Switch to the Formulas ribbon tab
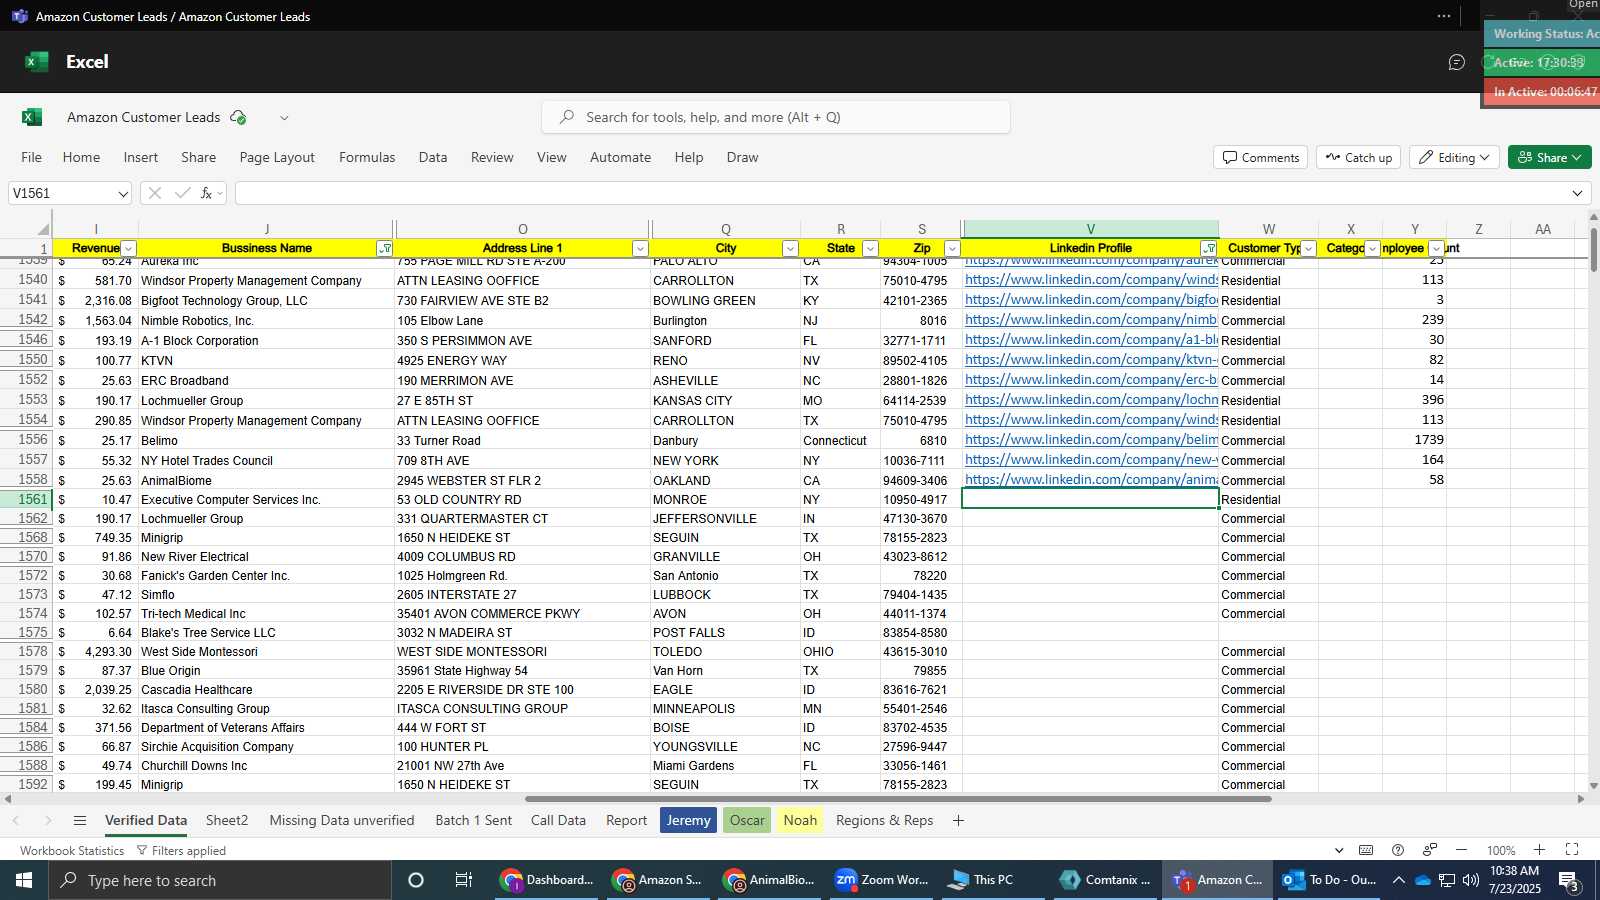Image resolution: width=1600 pixels, height=900 pixels. 367,157
